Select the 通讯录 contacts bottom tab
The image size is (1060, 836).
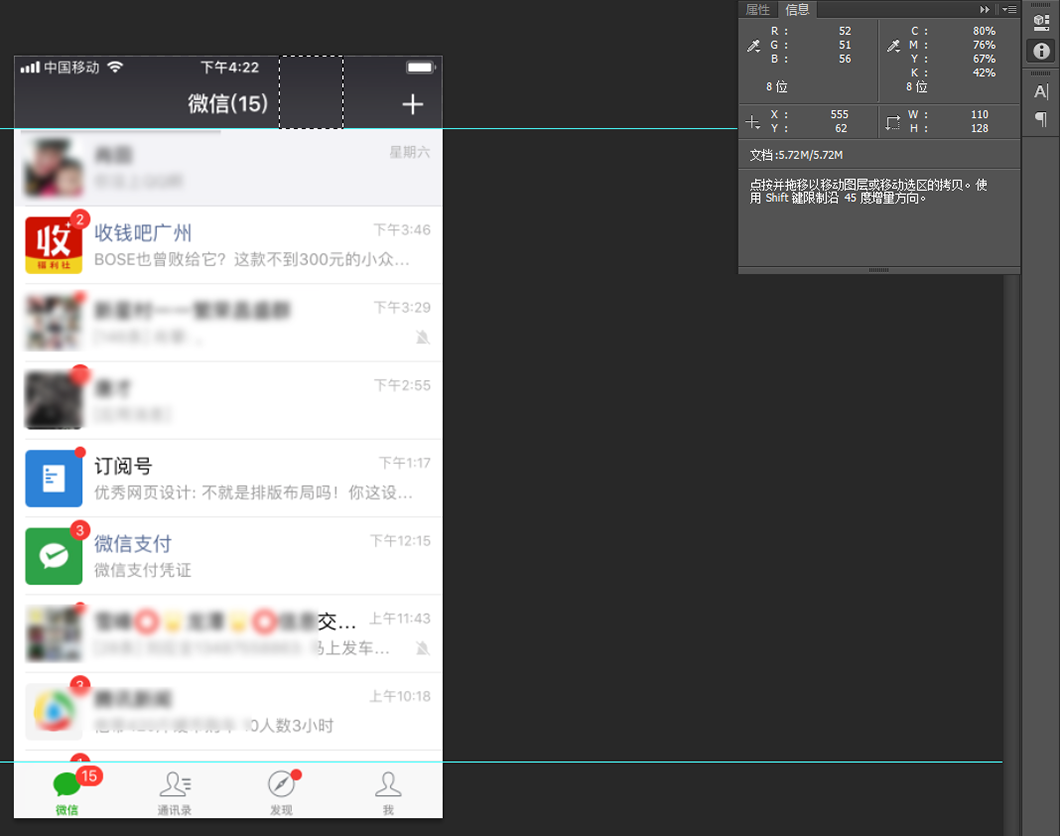(174, 793)
